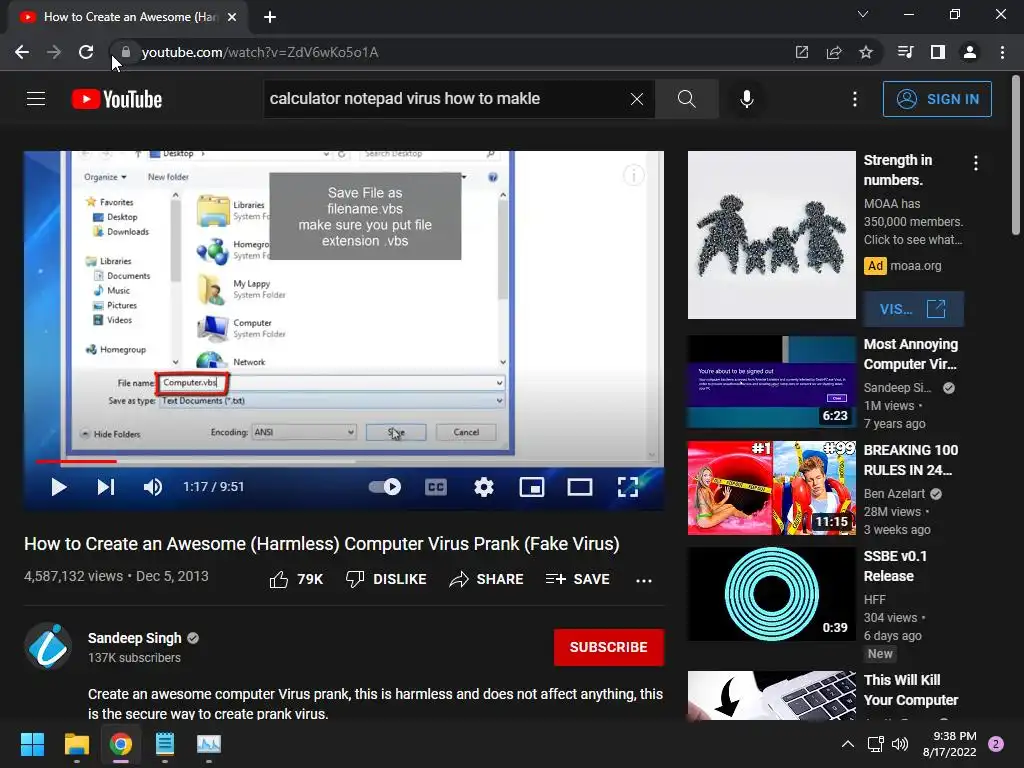Go forward in browser
This screenshot has height=768, width=1024.
point(54,52)
